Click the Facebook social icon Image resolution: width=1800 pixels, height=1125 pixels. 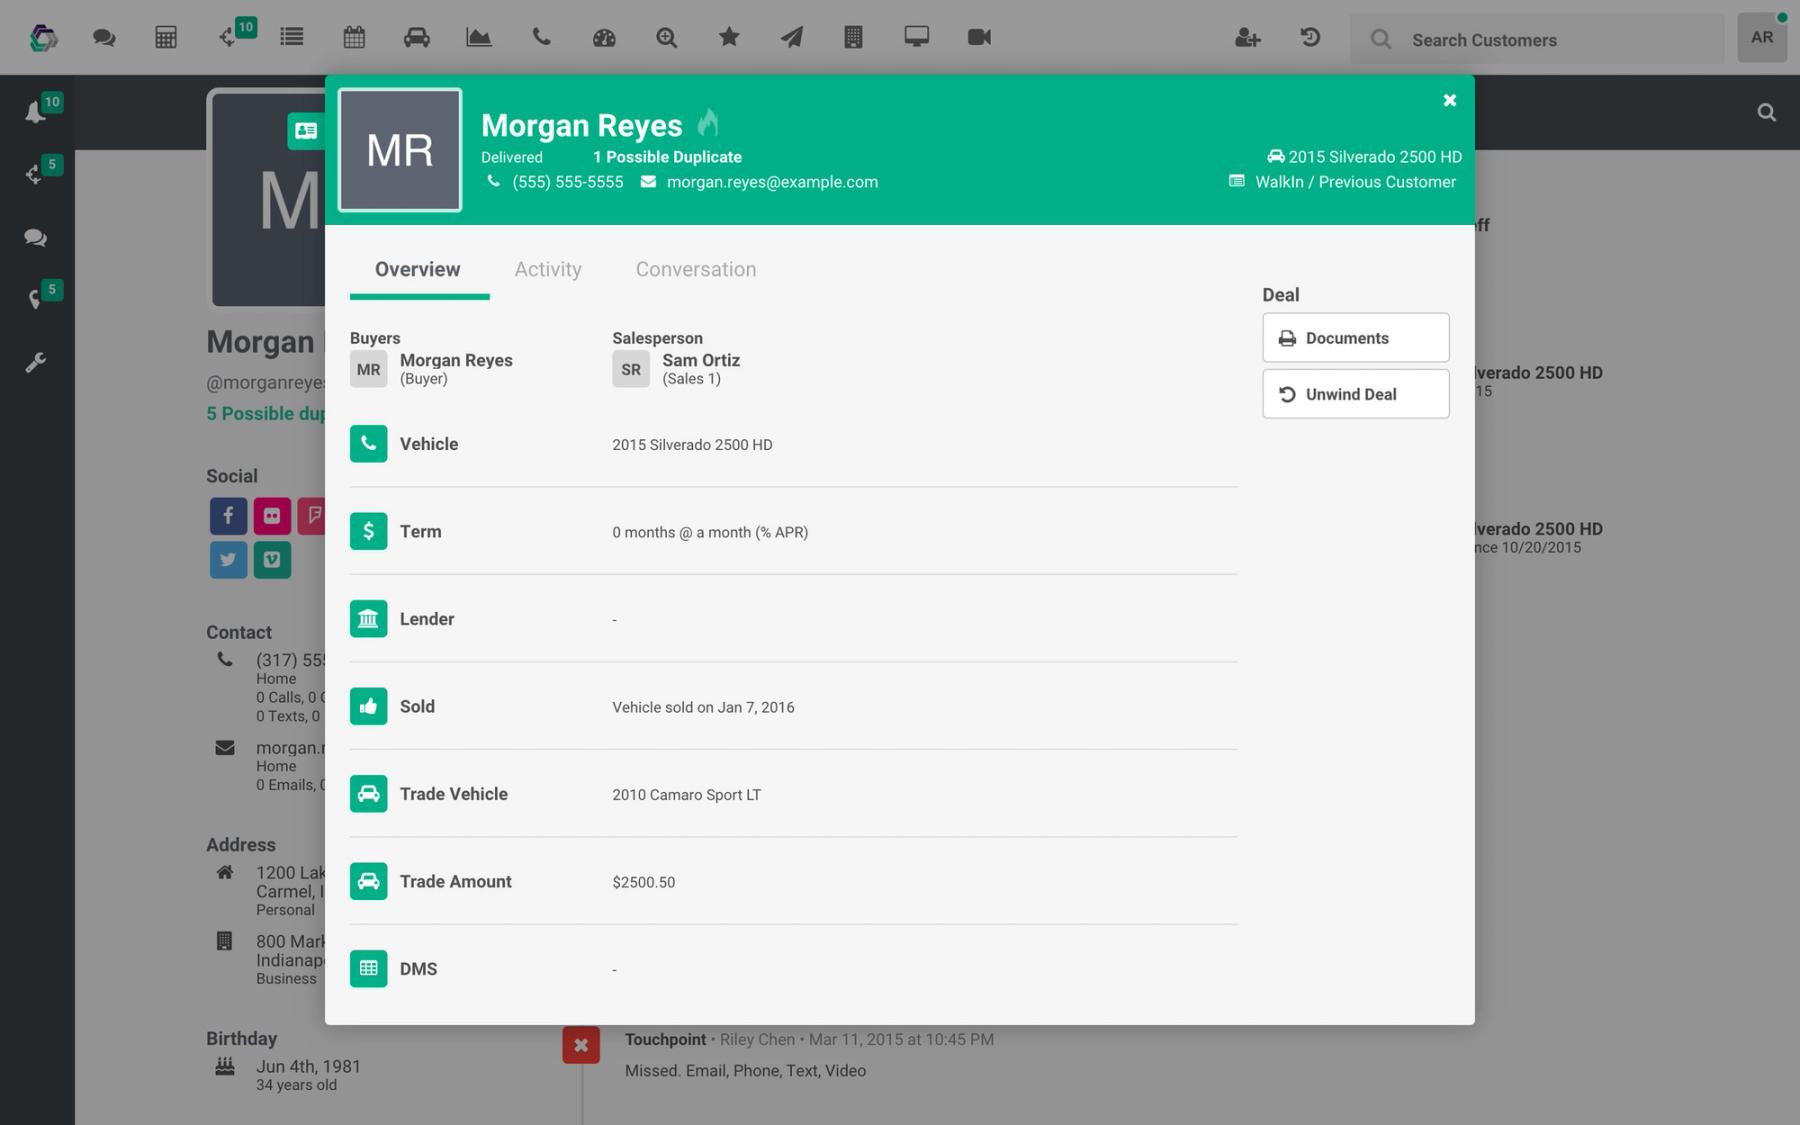point(228,516)
